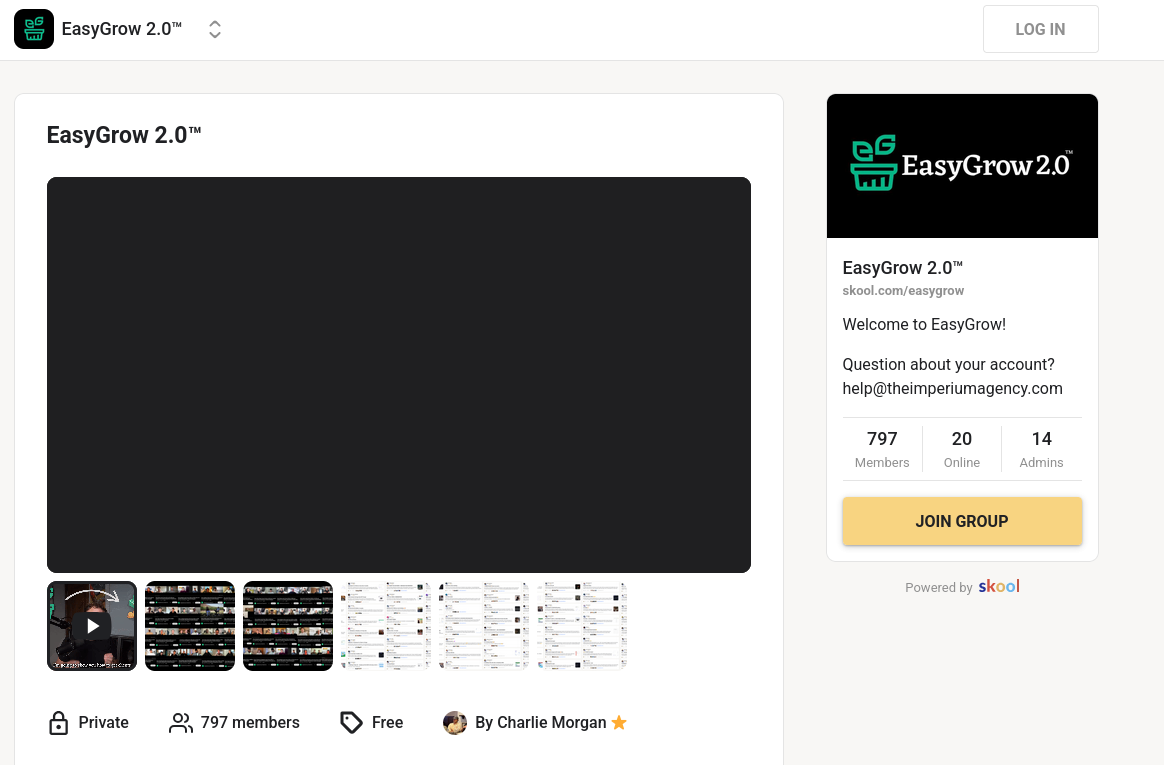Click the price tag icon beside Free
Screen dimensions: 1164x765
click(351, 723)
